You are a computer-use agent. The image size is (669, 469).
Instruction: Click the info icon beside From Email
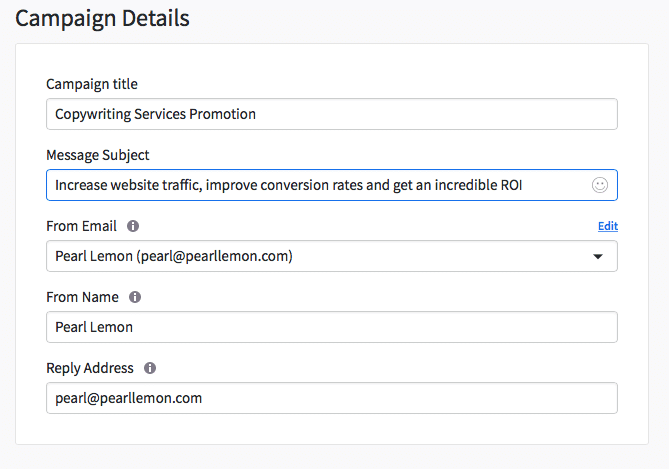[x=133, y=226]
